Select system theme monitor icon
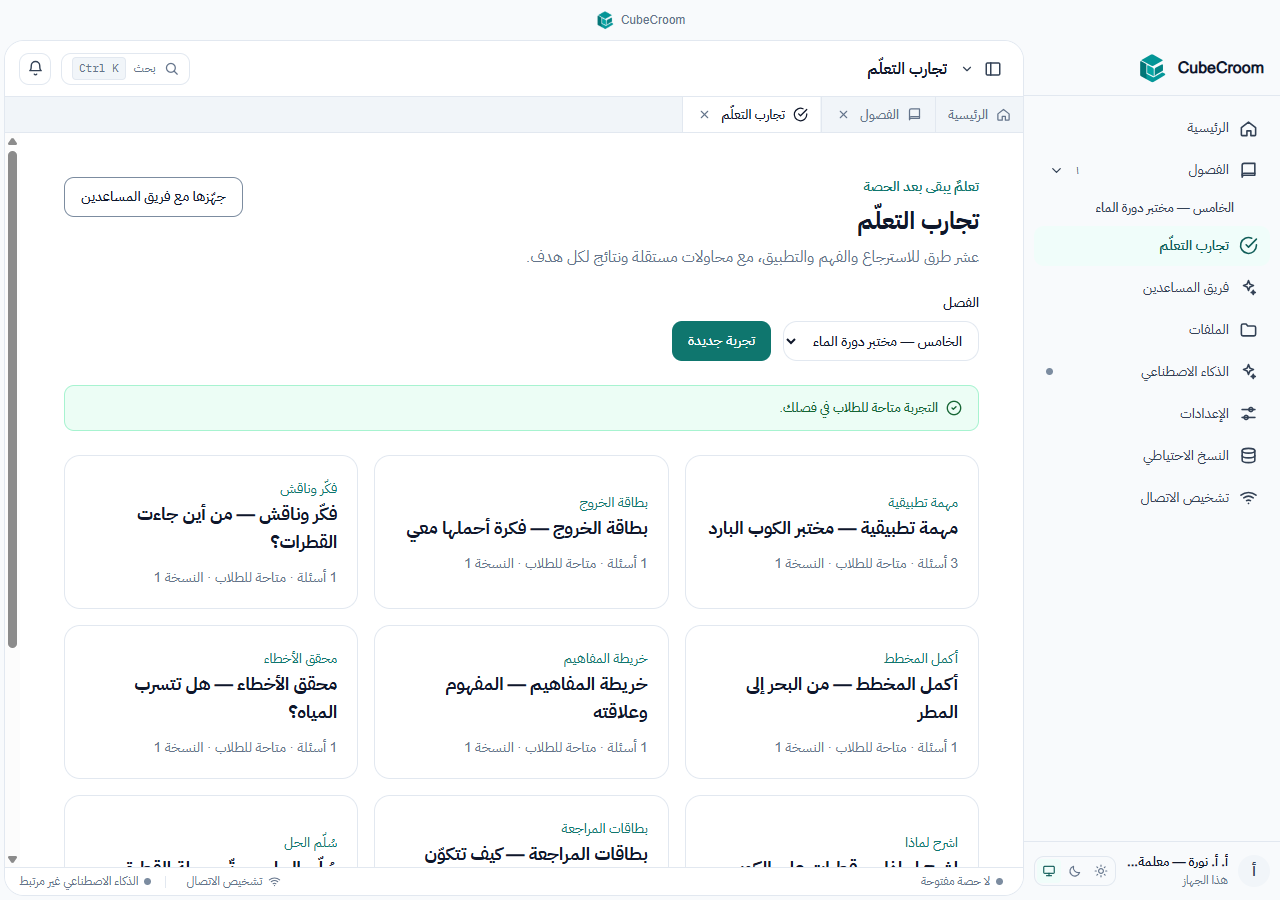This screenshot has height=900, width=1280. click(1049, 871)
